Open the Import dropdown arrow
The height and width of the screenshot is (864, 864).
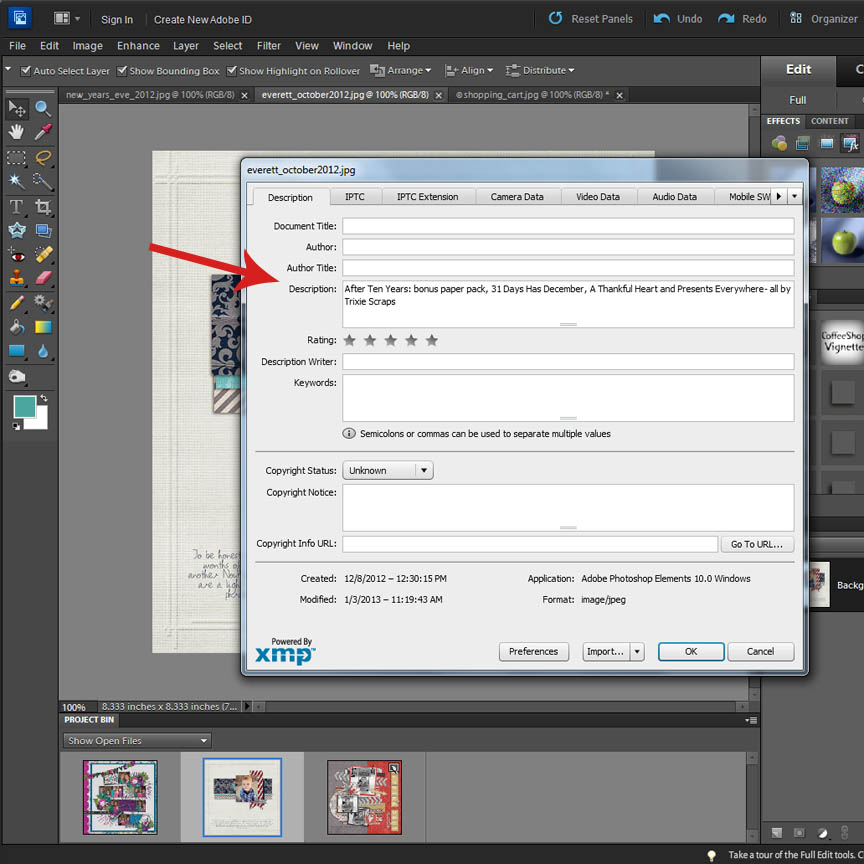point(637,651)
